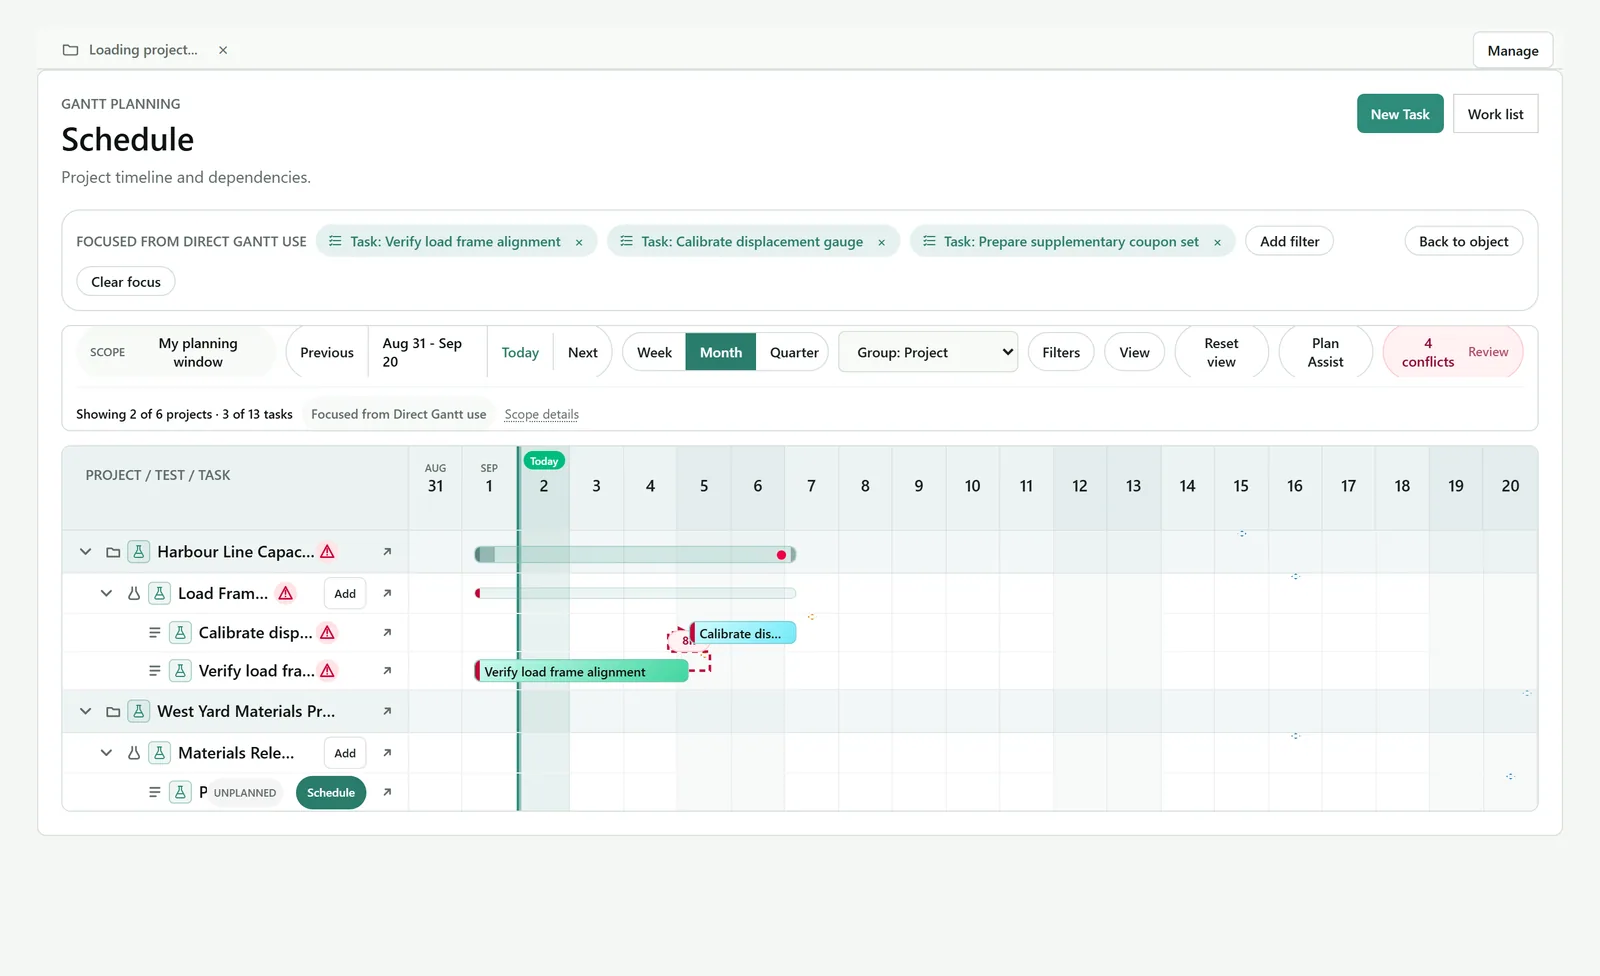Screen dimensions: 1600x976
Task: Open Harbour Line Capac... row arrow link
Action: tap(387, 552)
